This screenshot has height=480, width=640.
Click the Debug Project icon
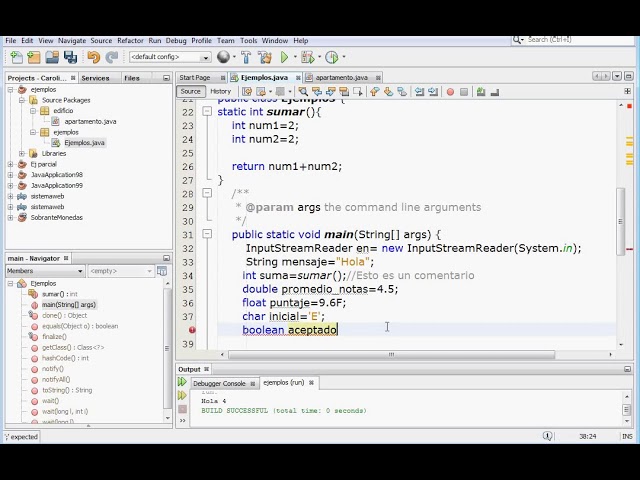coord(307,57)
